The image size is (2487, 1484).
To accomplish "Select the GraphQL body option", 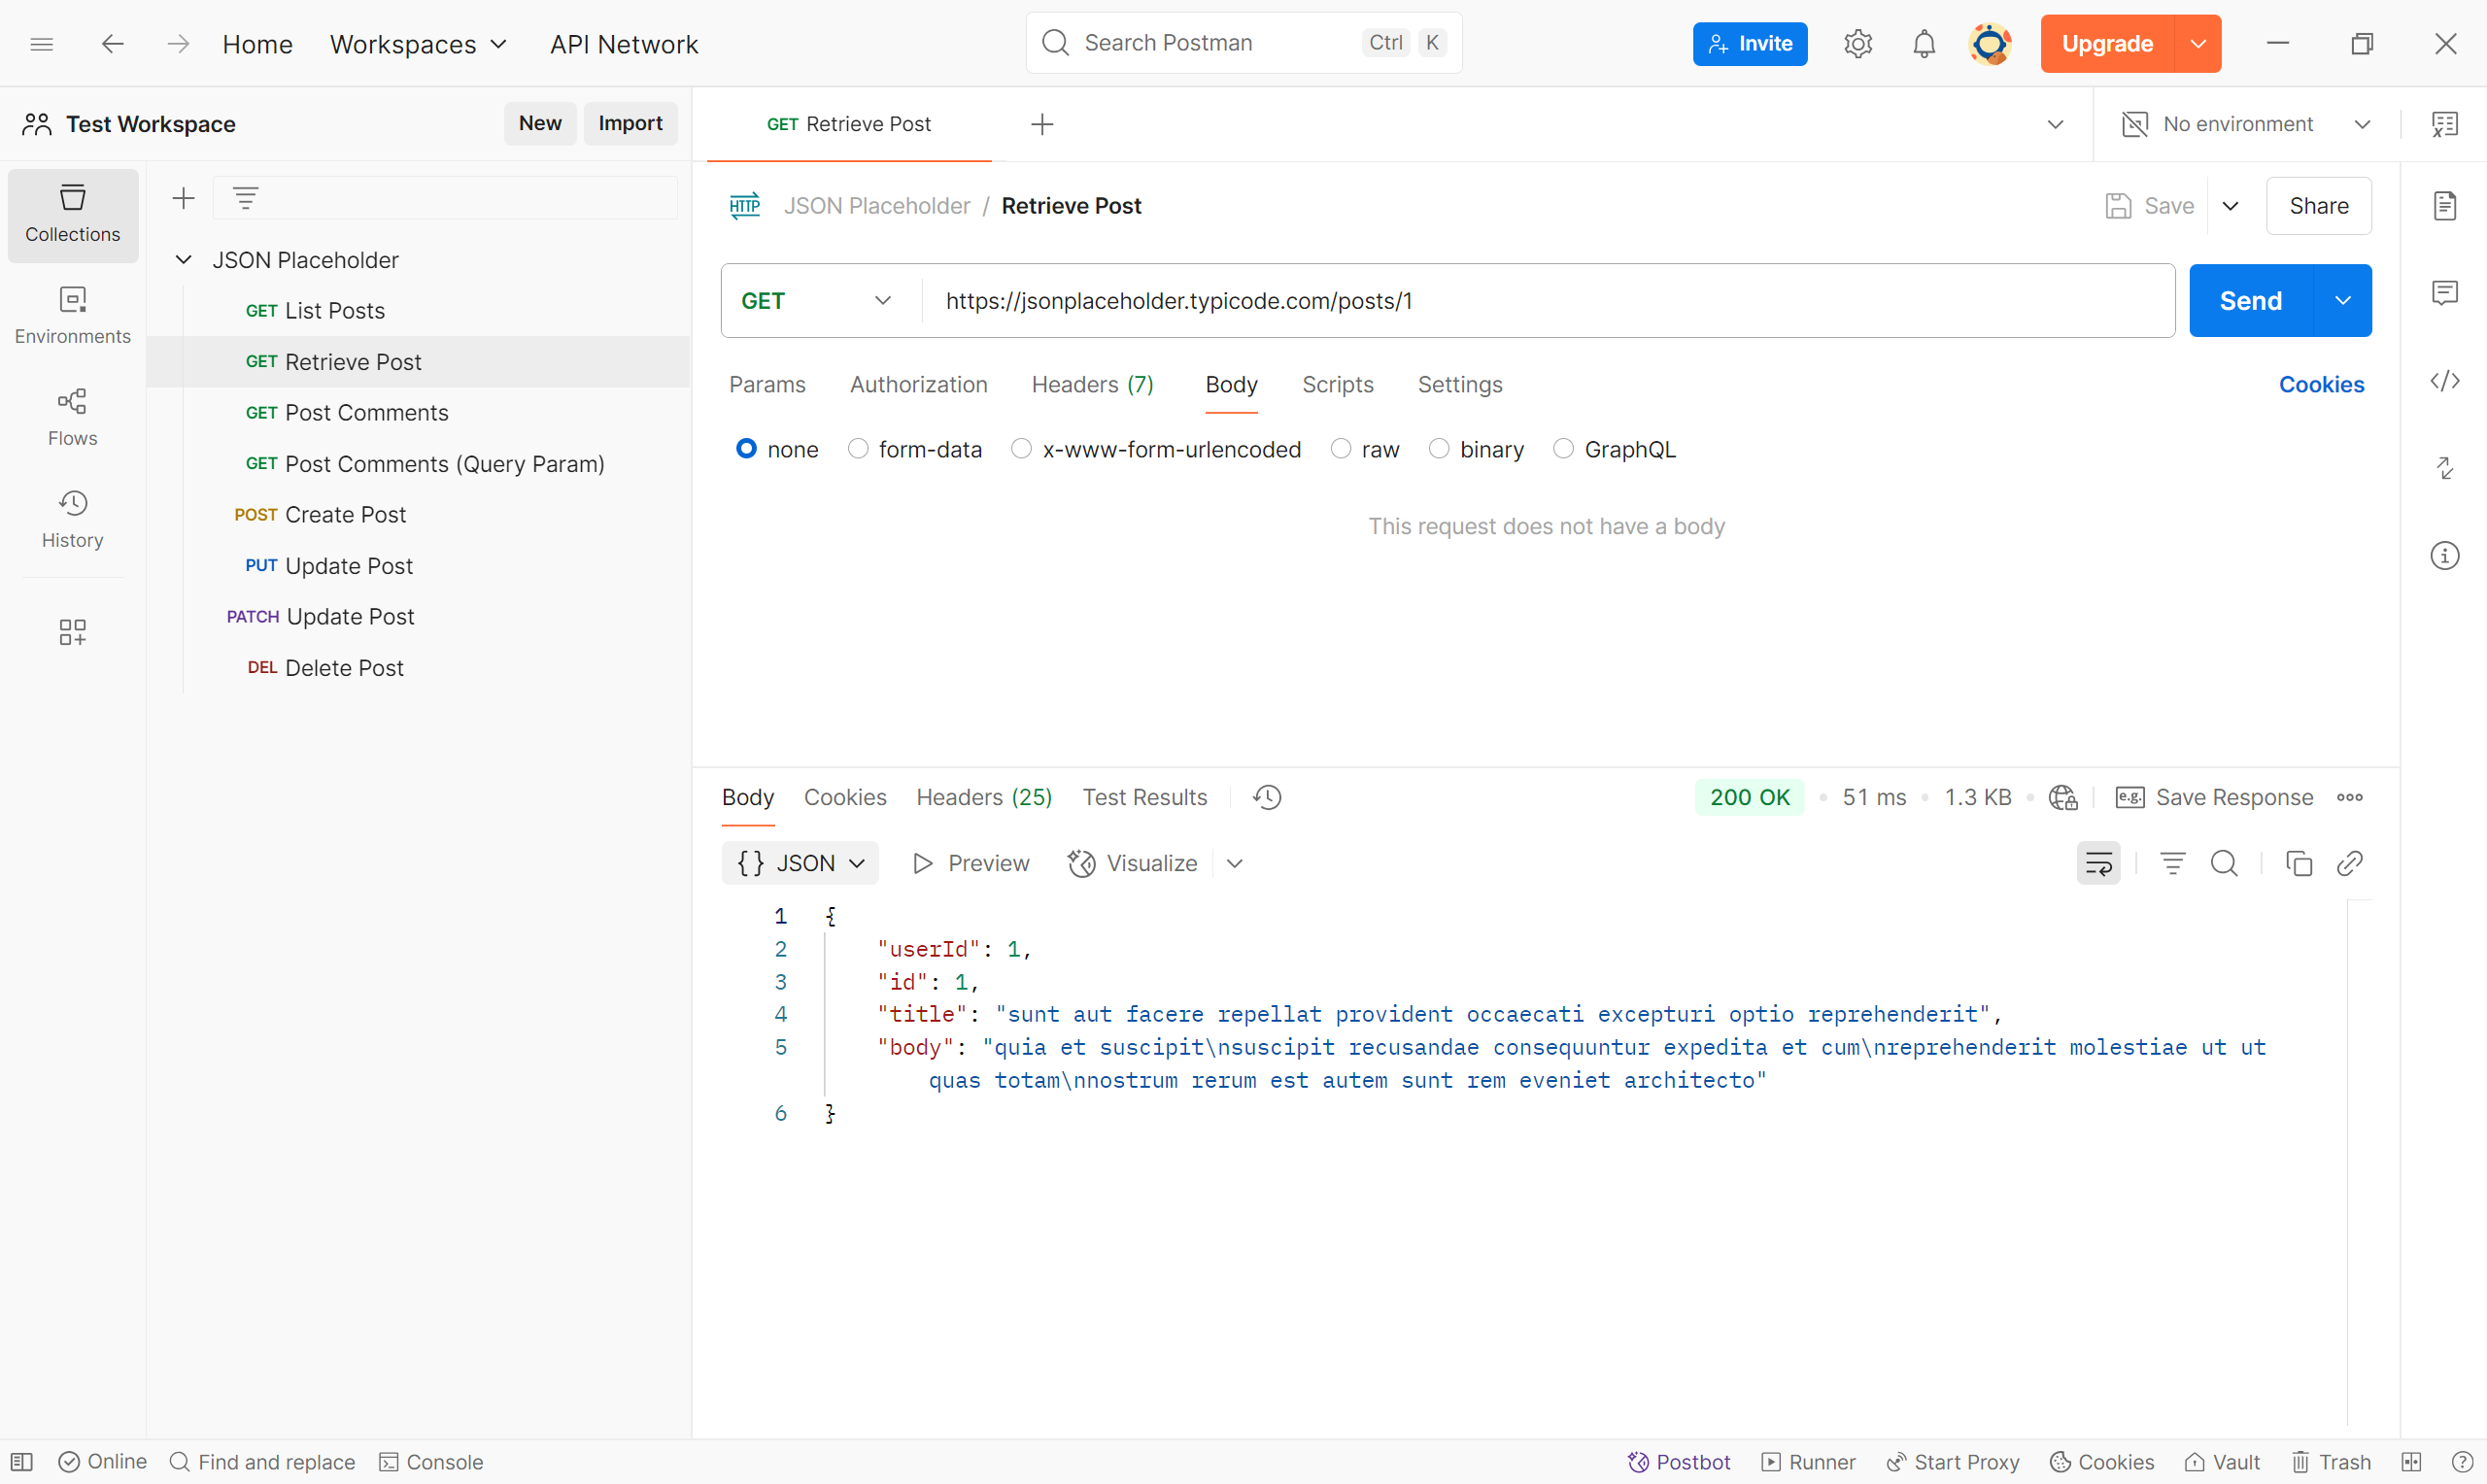I will click(x=1614, y=449).
